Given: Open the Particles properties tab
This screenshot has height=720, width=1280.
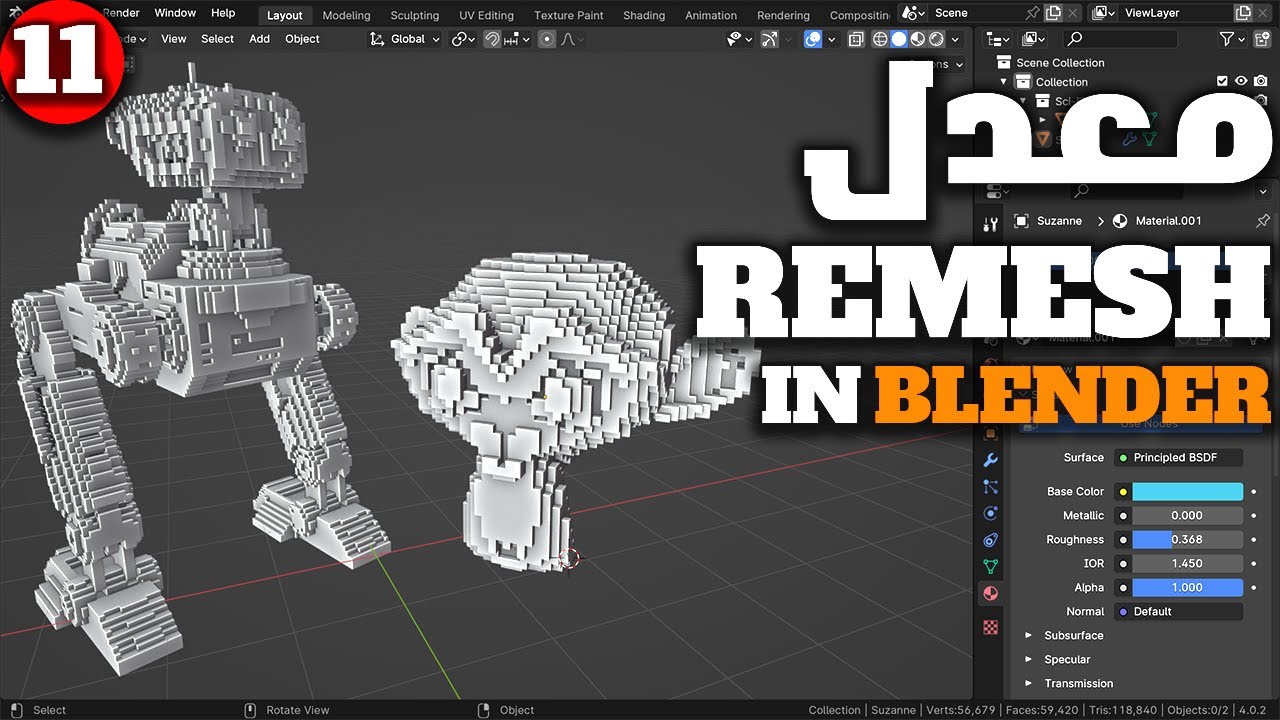Looking at the screenshot, I should coord(991,487).
